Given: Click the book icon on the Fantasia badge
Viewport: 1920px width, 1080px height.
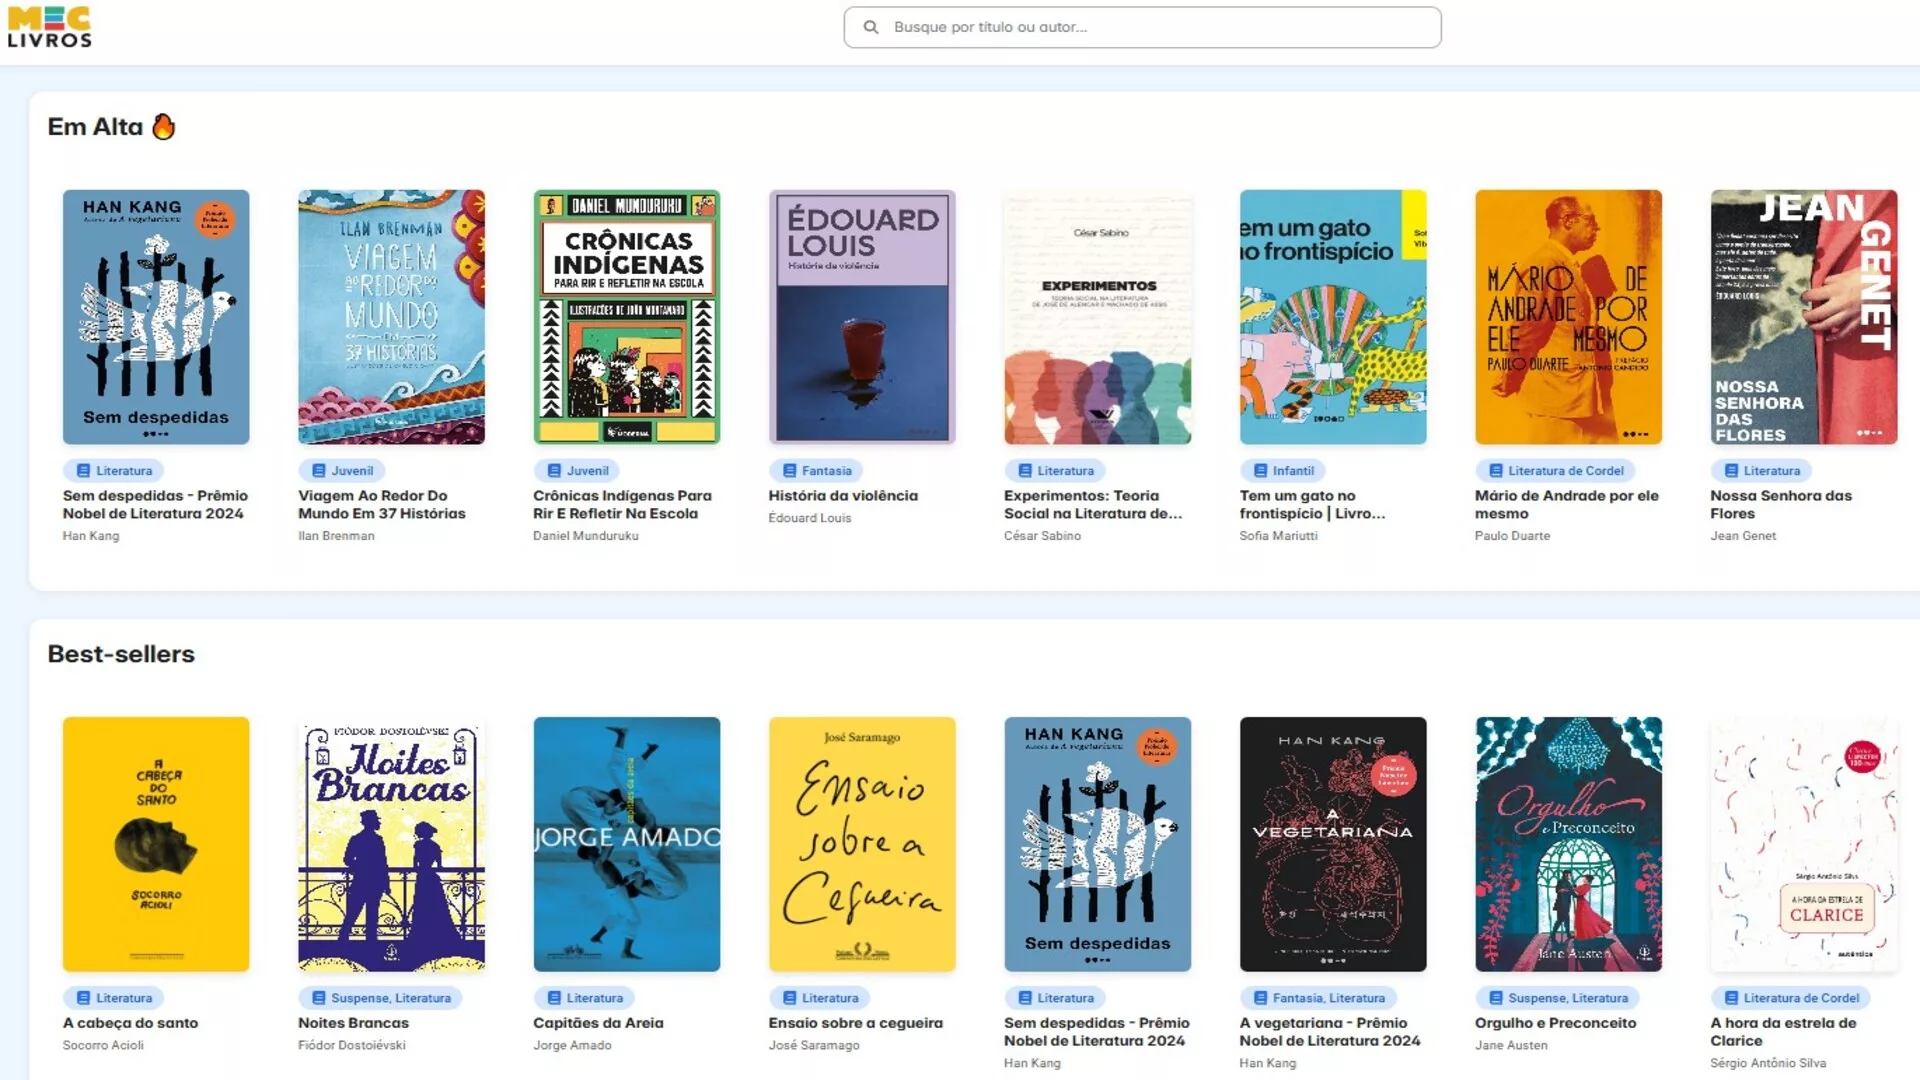Looking at the screenshot, I should (x=789, y=470).
